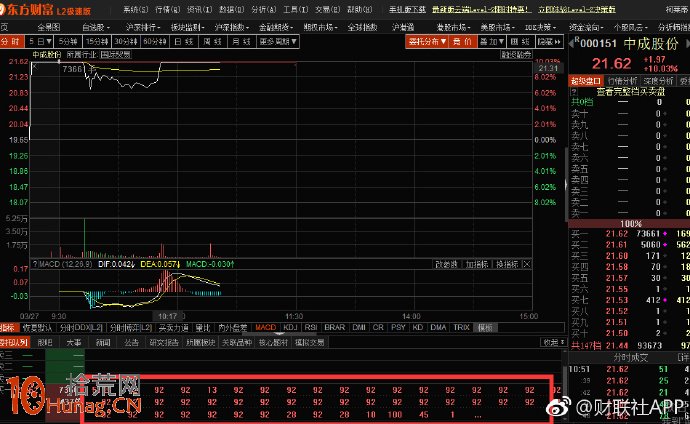Switch to the 分时 chart tab
The image size is (690, 424).
[11, 41]
